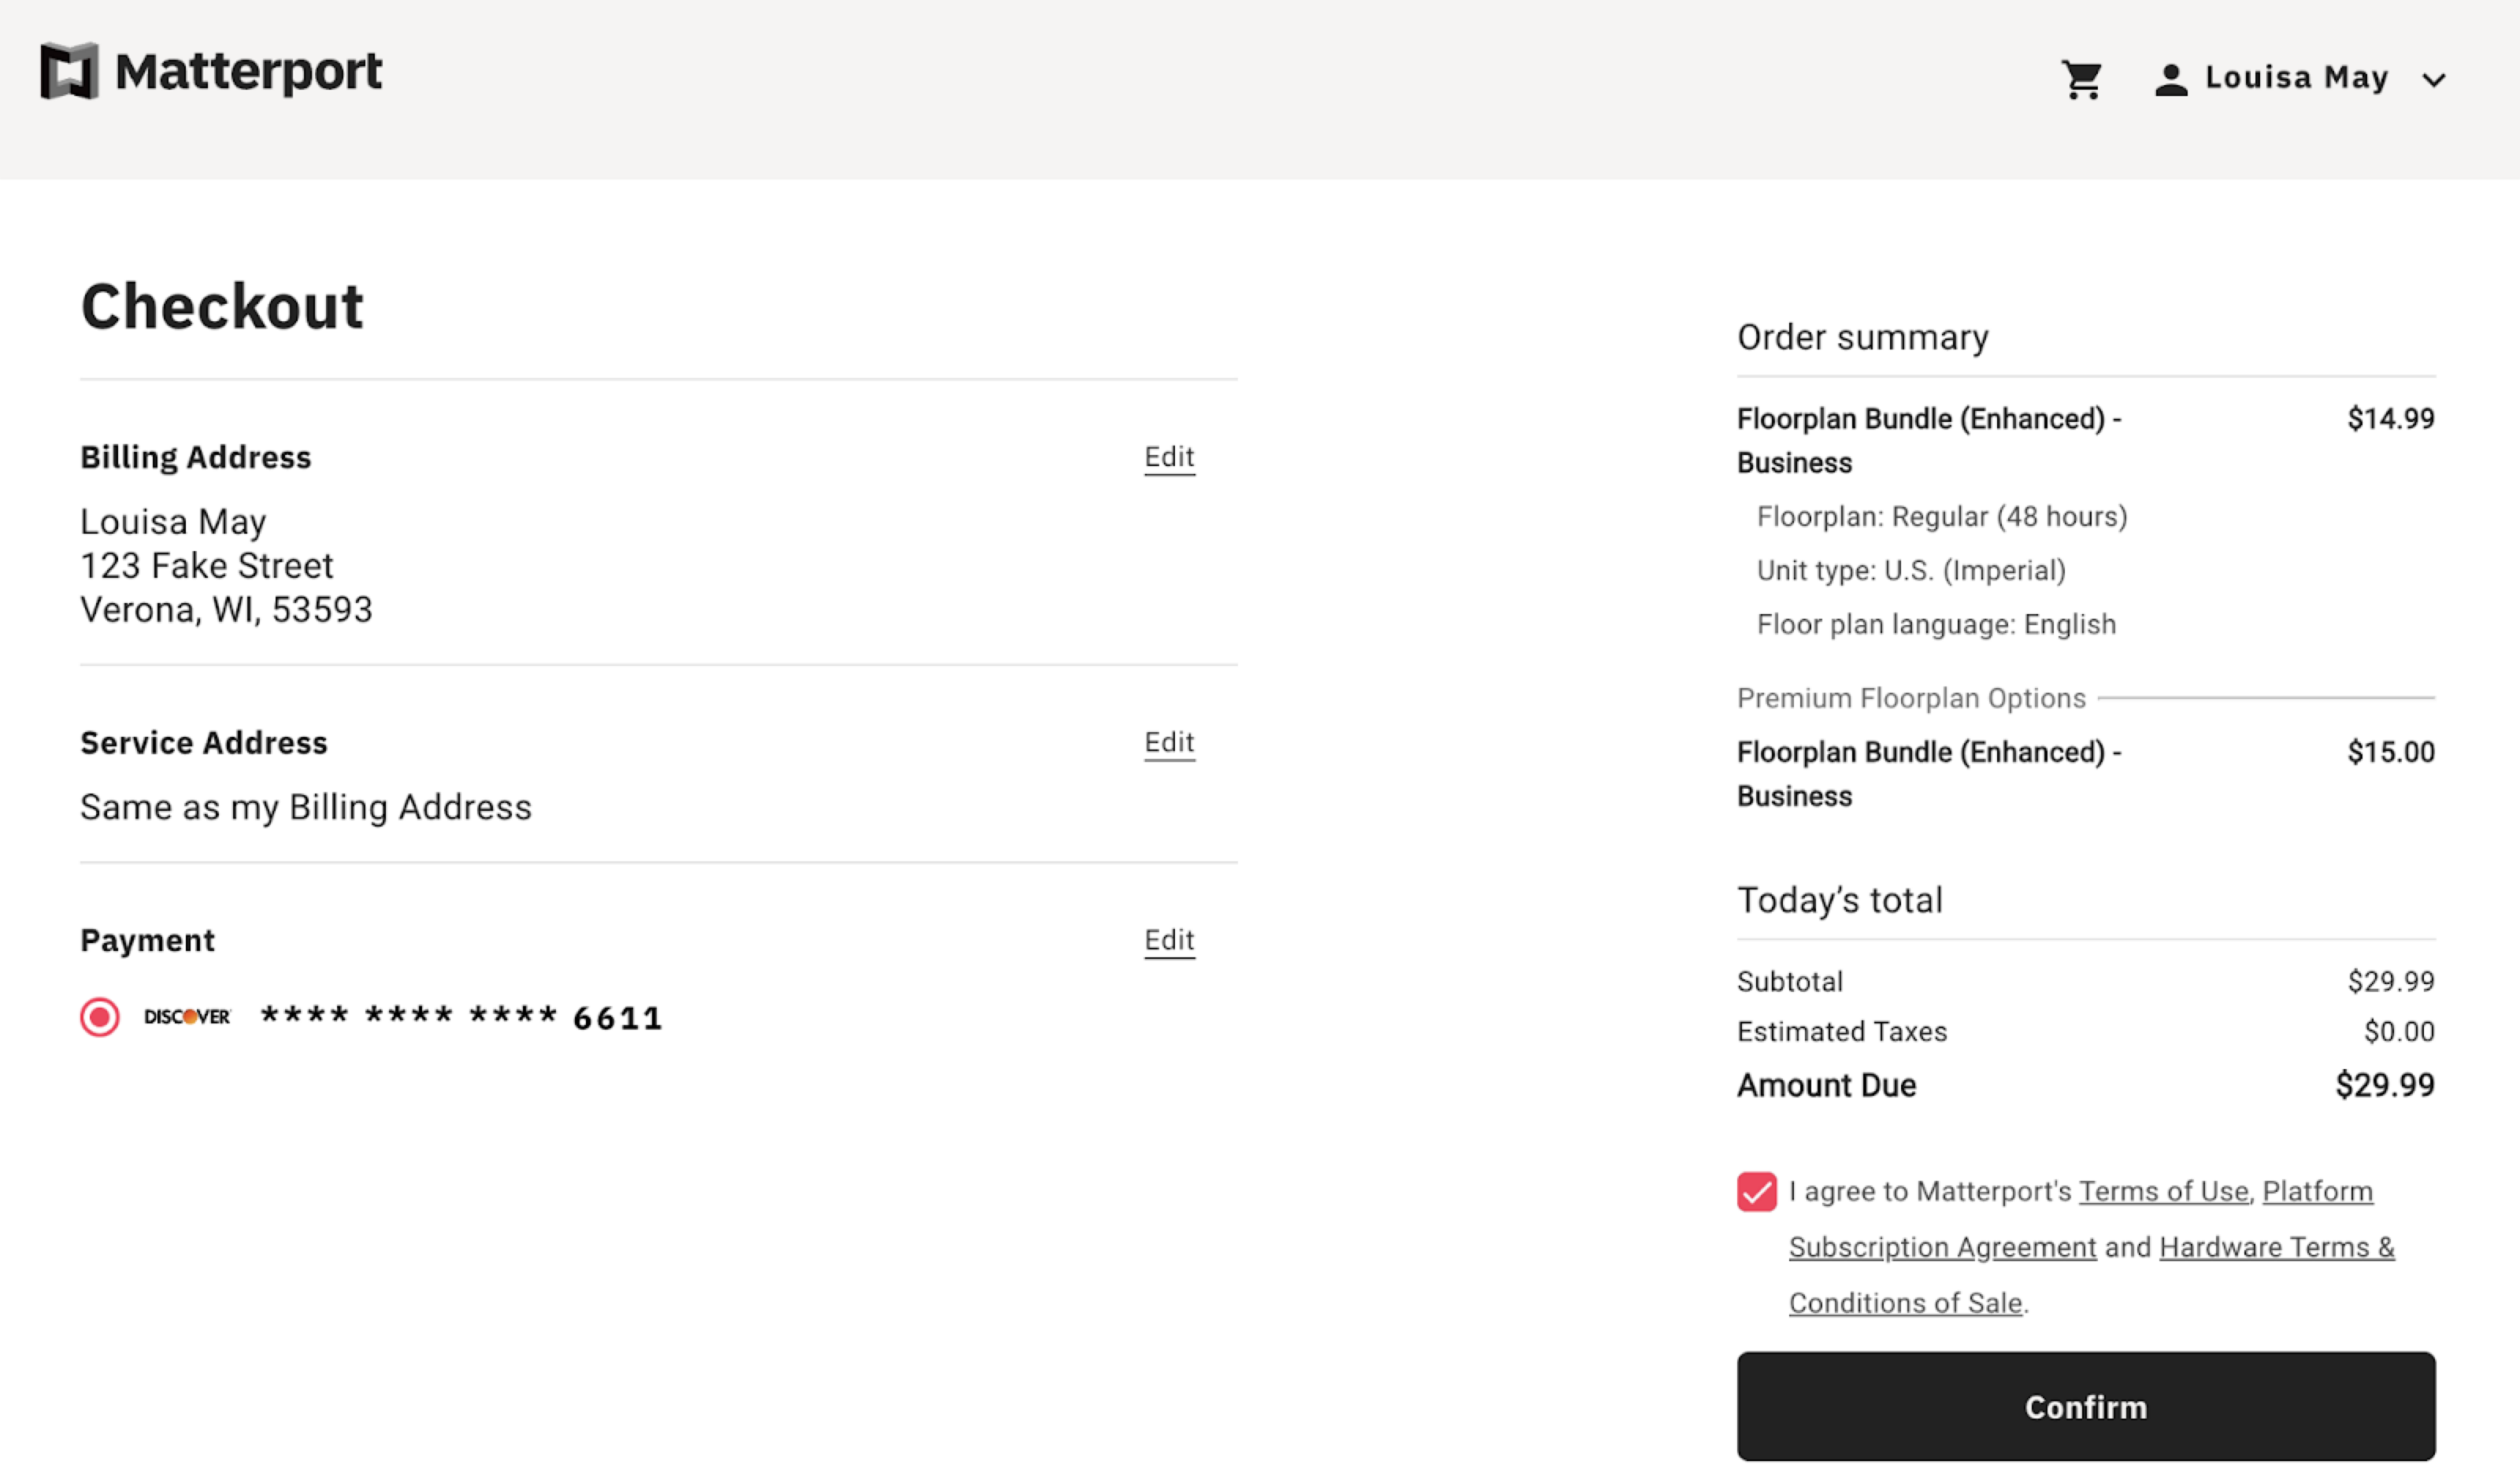Uncheck the terms agreement checkbox

[1756, 1191]
